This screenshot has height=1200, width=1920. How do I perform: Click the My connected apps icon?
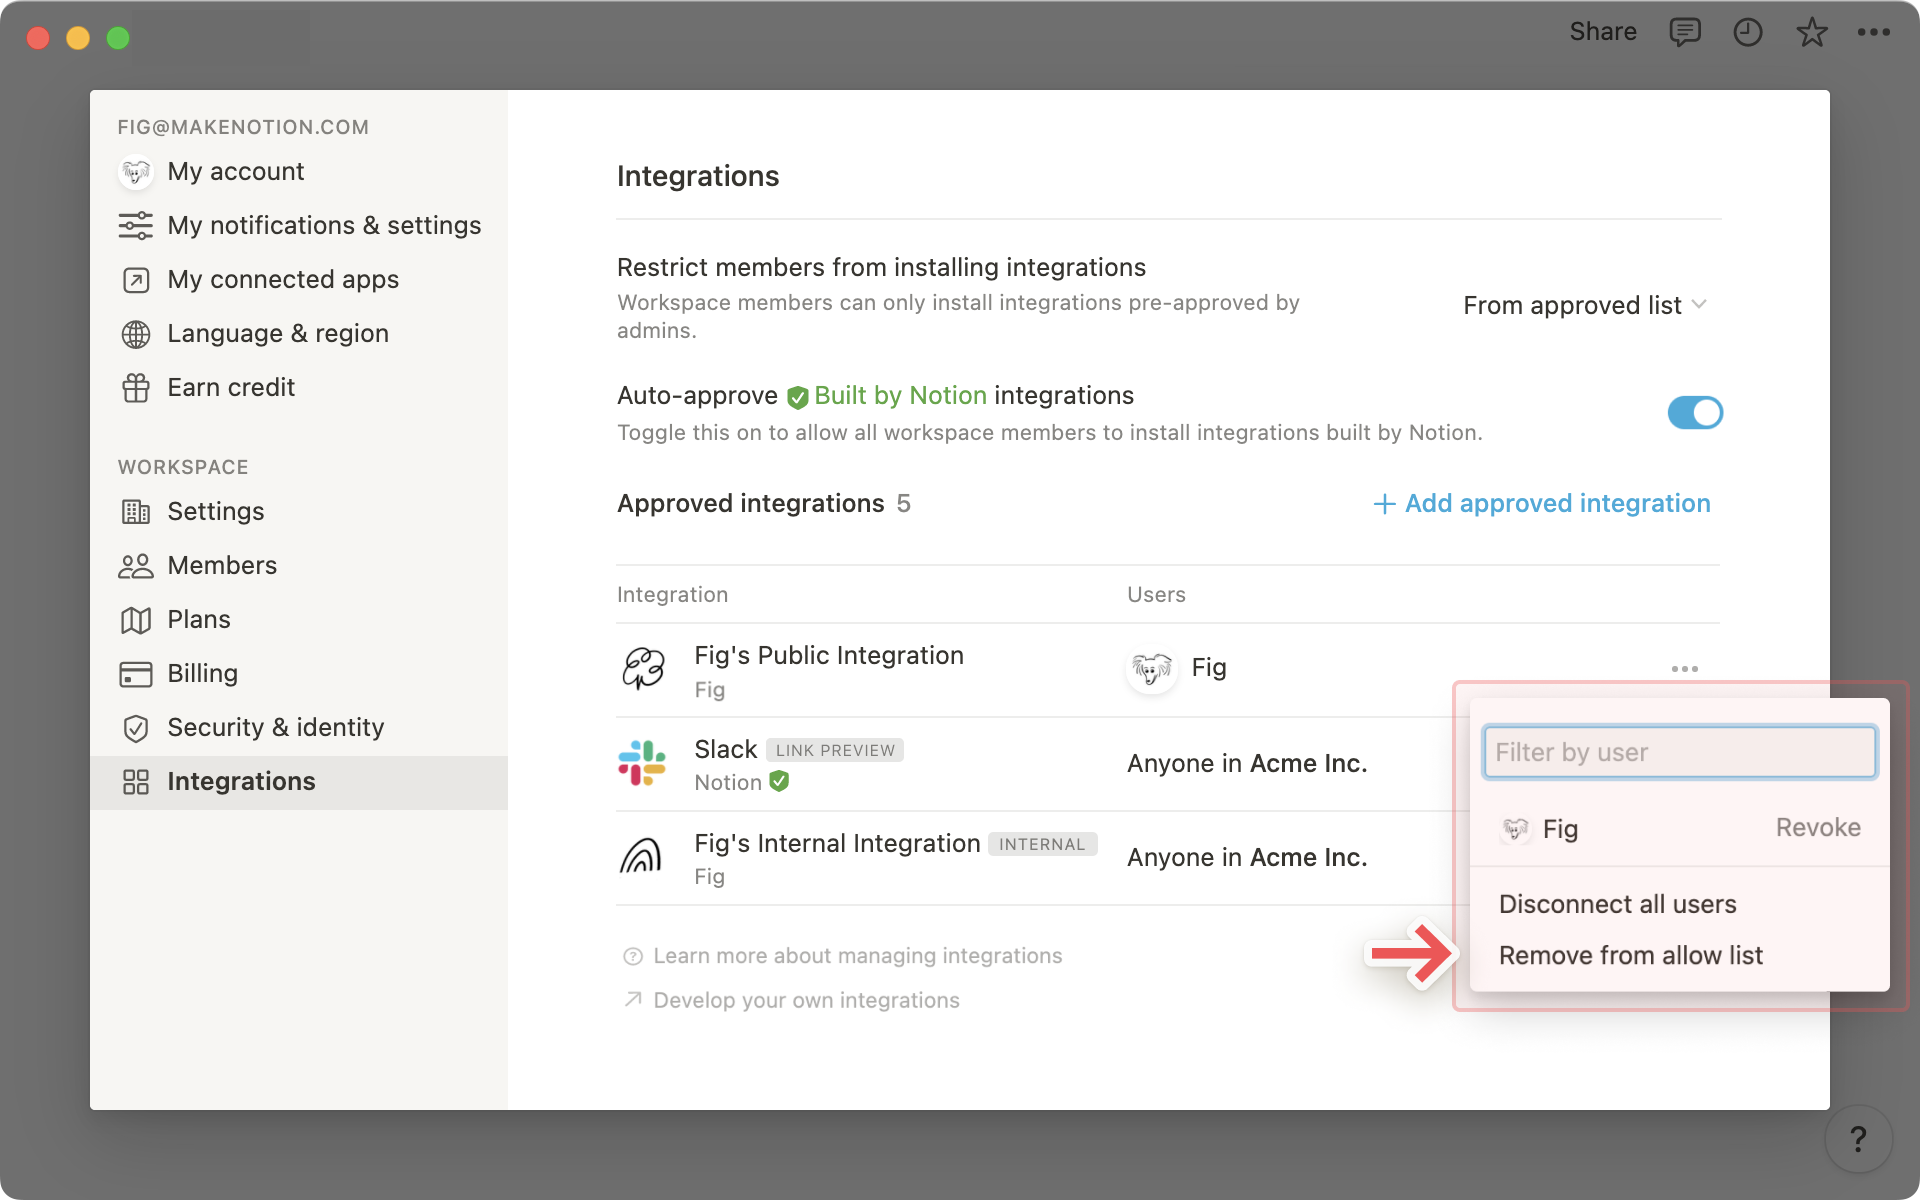(x=134, y=279)
